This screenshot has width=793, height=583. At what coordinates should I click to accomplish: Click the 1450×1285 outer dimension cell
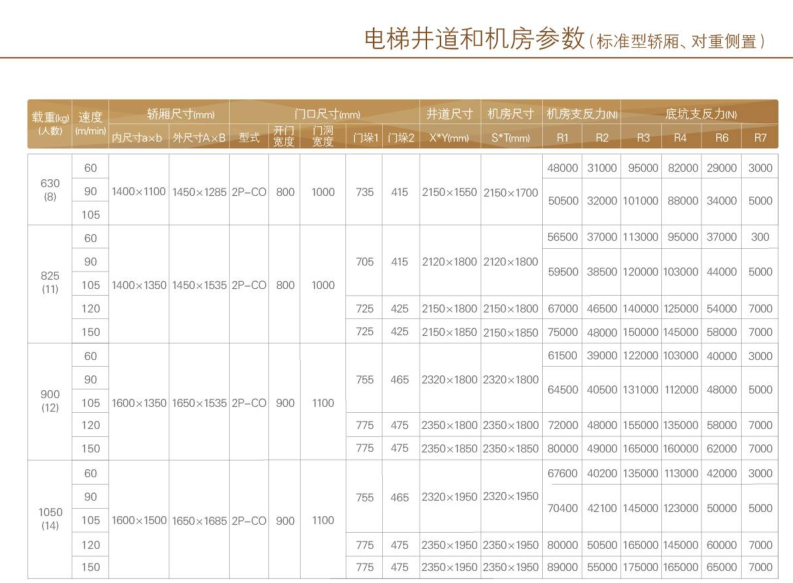[x=199, y=191]
